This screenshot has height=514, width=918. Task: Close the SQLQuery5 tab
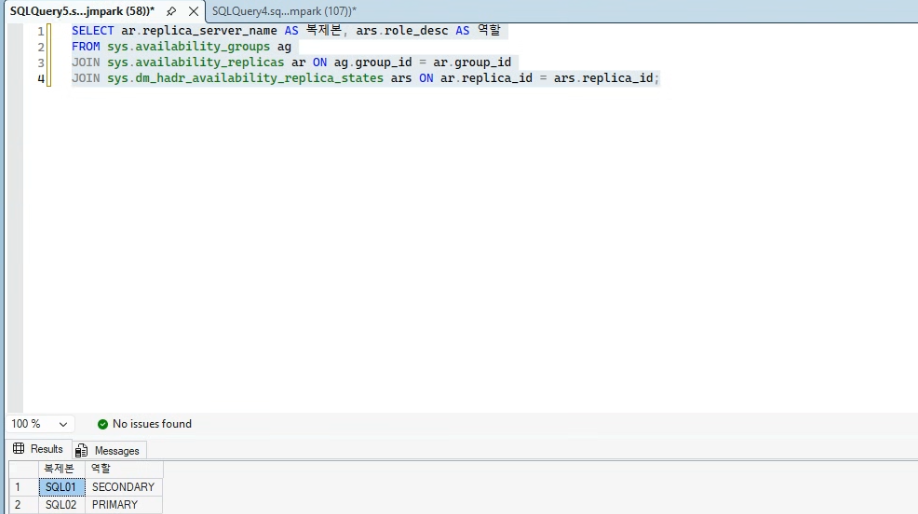tap(193, 11)
